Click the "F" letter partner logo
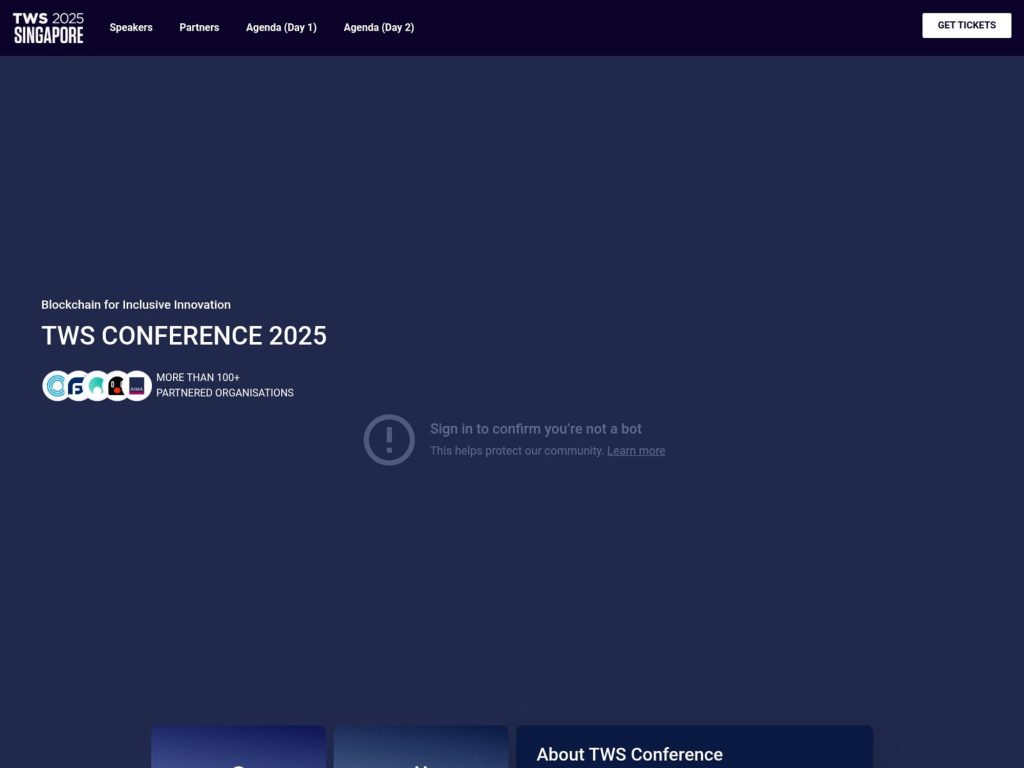This screenshot has height=768, width=1024. 76,386
